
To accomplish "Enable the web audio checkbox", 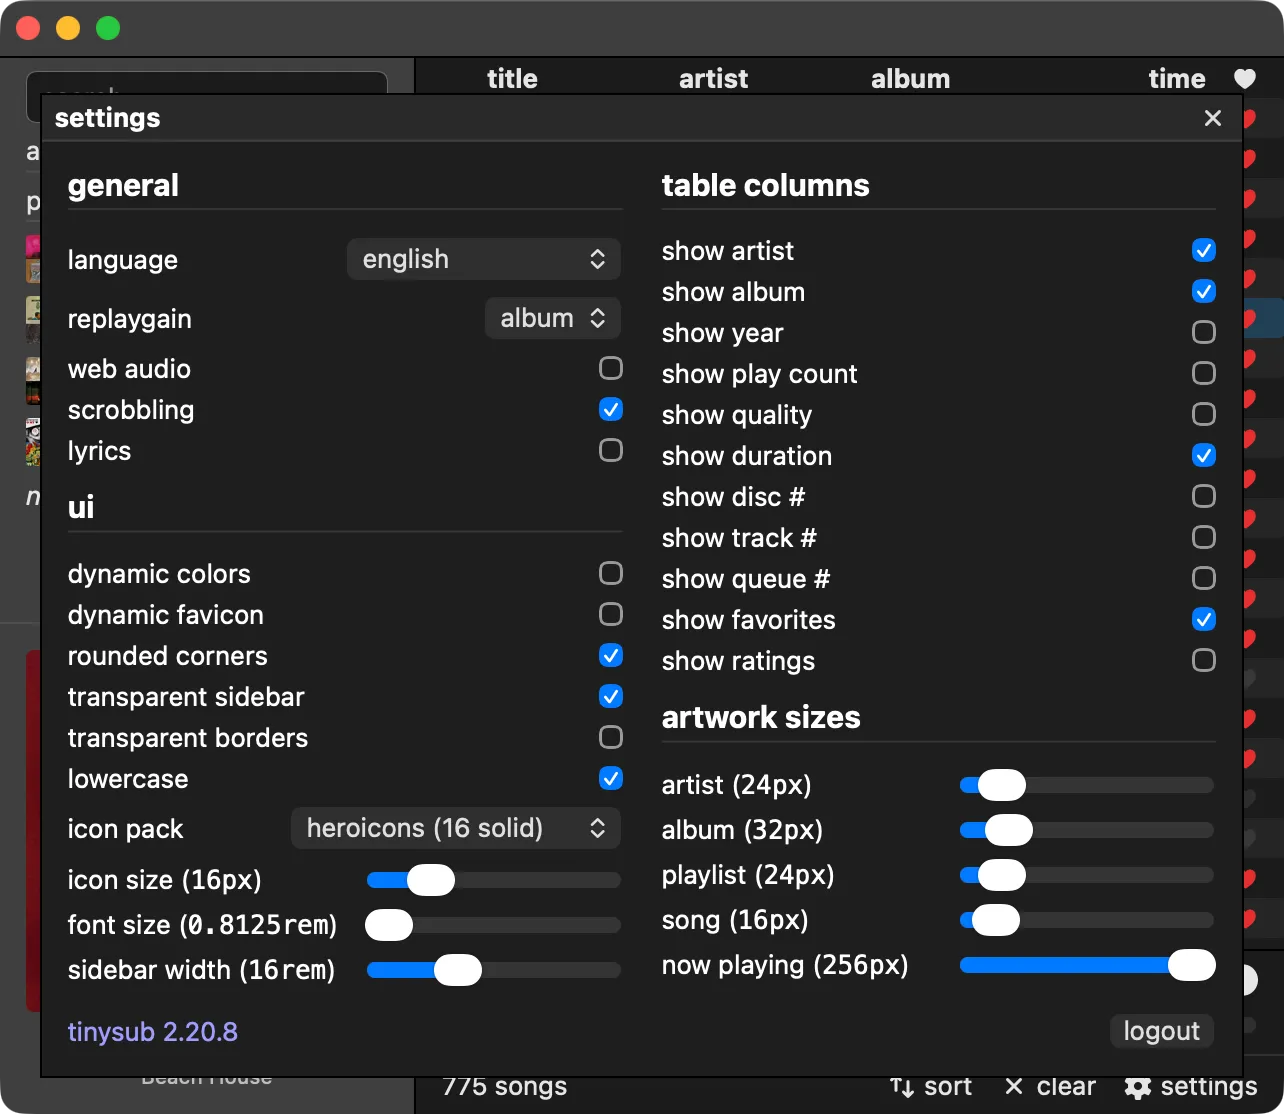I will tap(611, 368).
